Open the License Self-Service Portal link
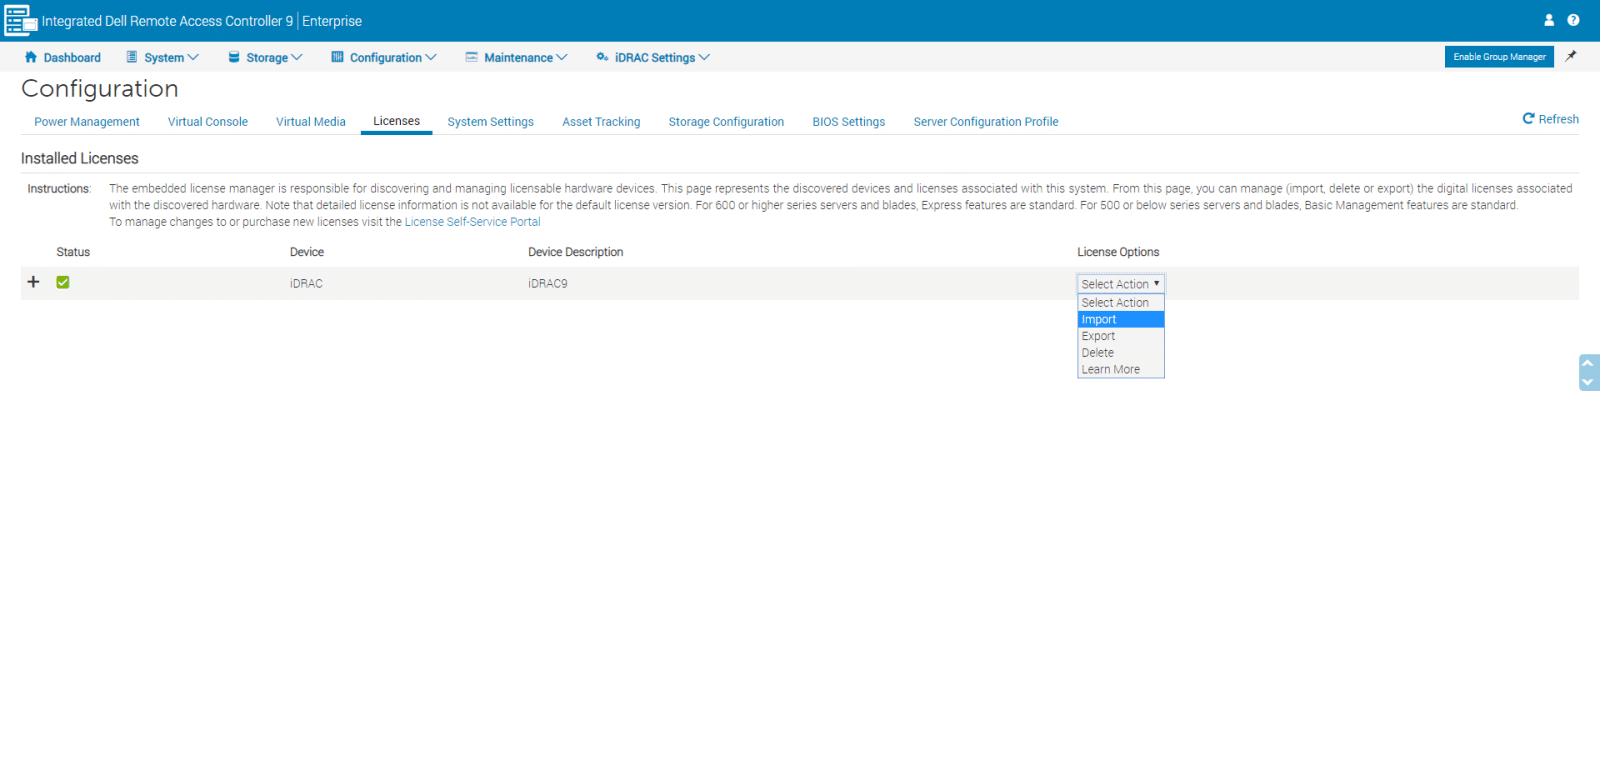Viewport: 1600px width, 781px height. pos(472,222)
